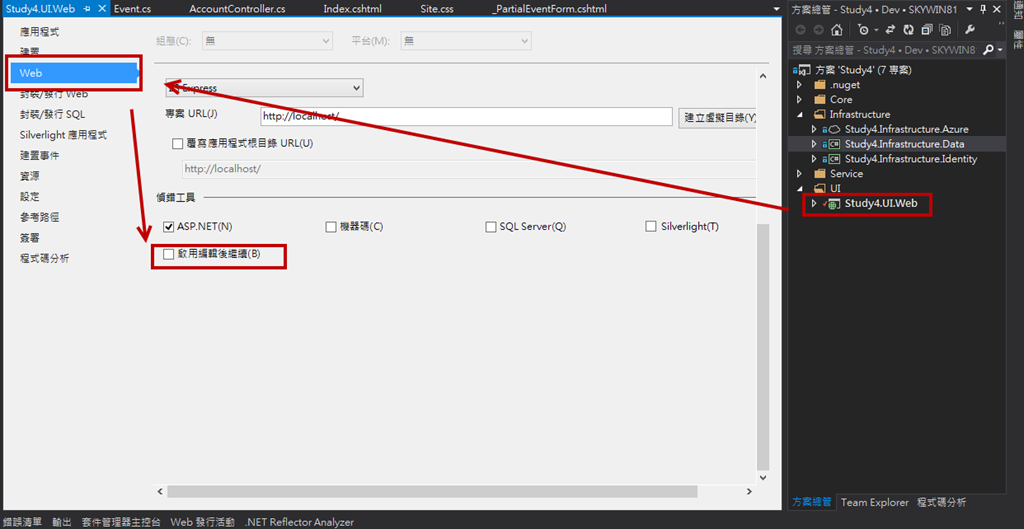Expand the Study4.Infrastructure.Azure project node

814,129
